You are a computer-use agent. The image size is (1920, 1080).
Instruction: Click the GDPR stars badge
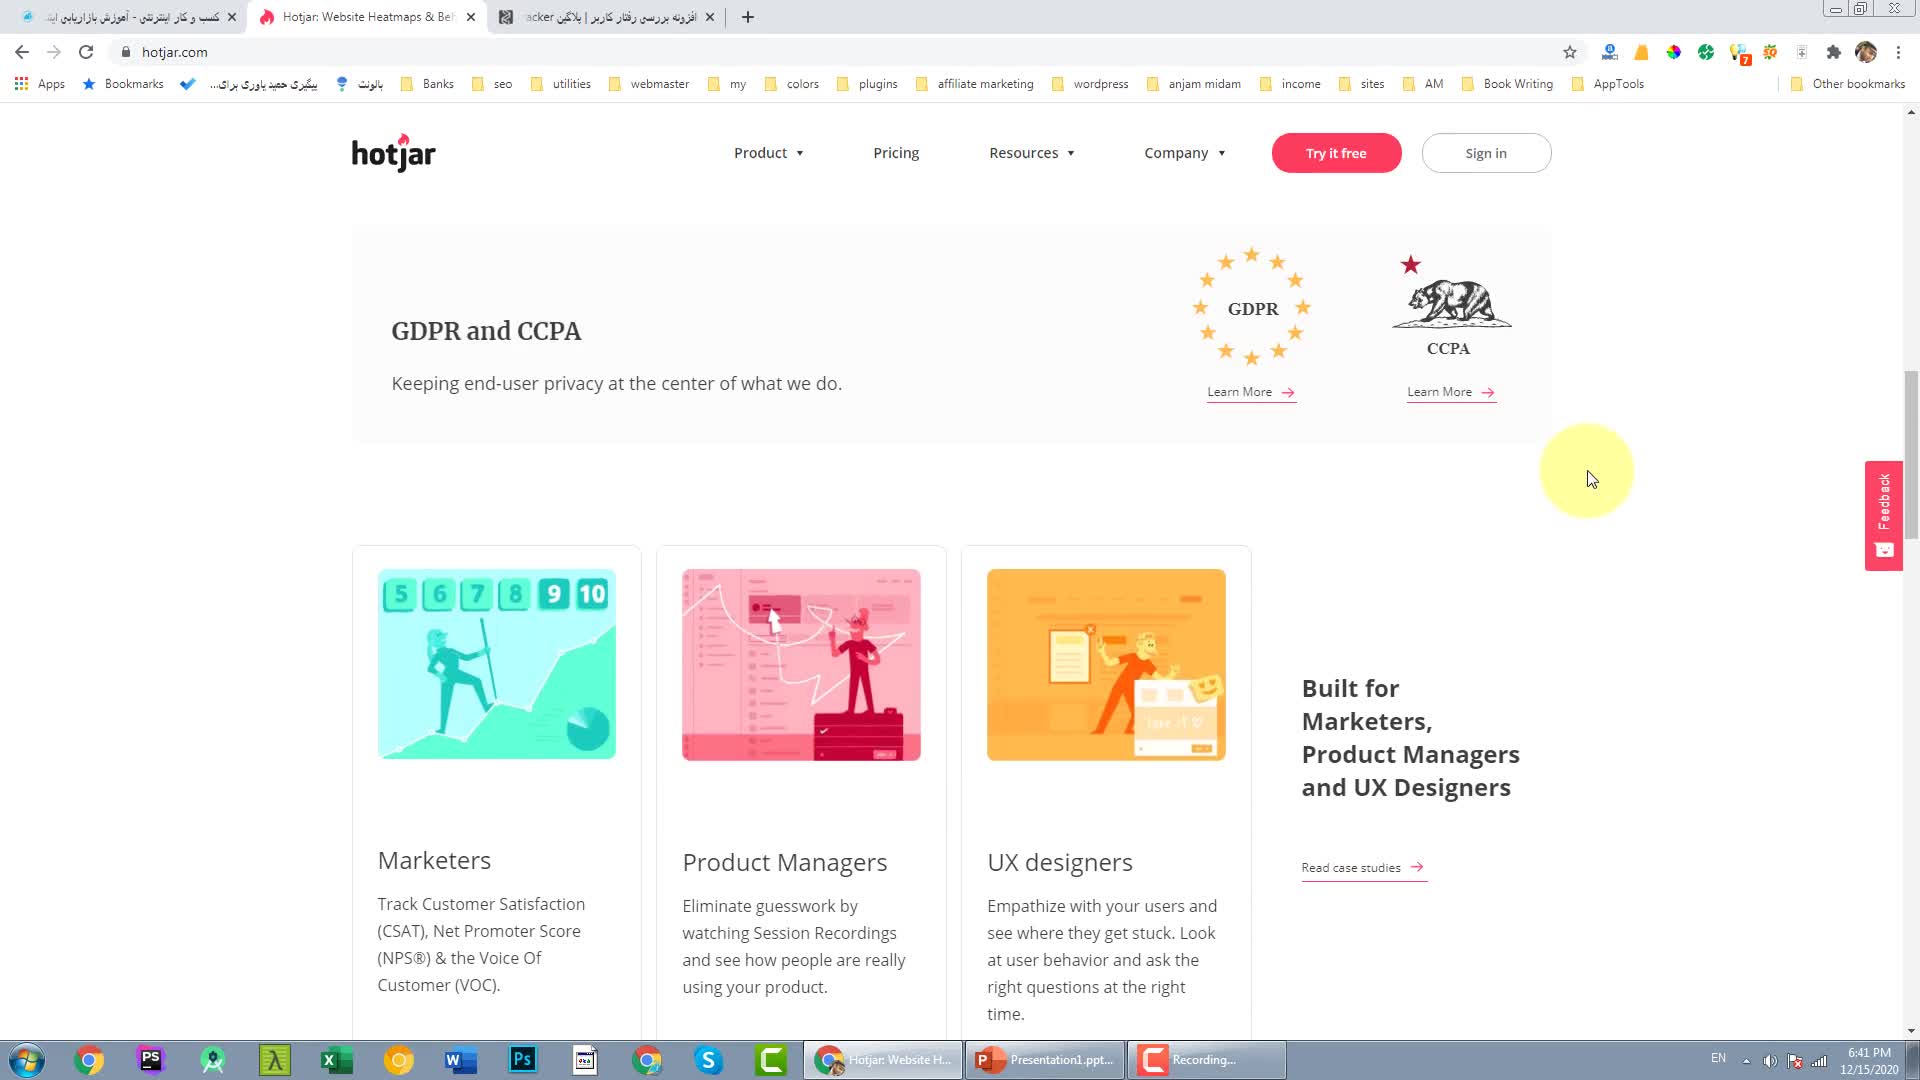pyautogui.click(x=1252, y=307)
